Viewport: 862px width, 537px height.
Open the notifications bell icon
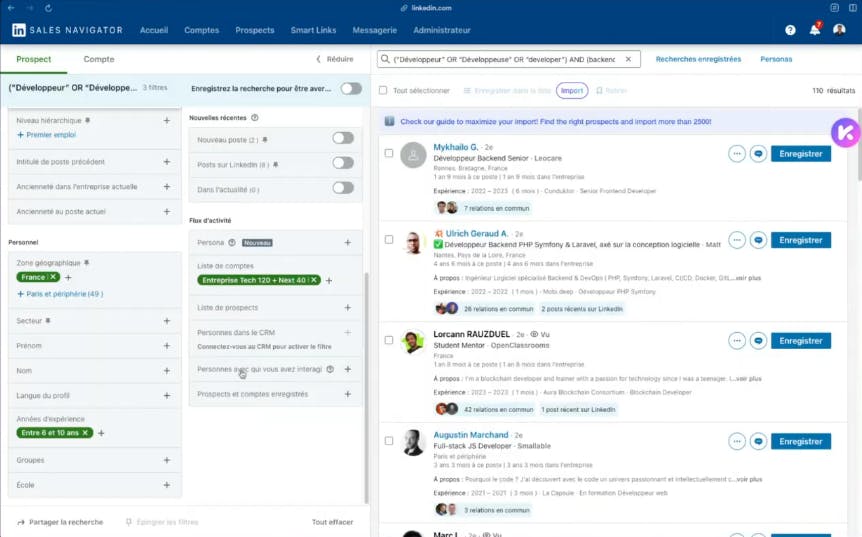point(814,30)
